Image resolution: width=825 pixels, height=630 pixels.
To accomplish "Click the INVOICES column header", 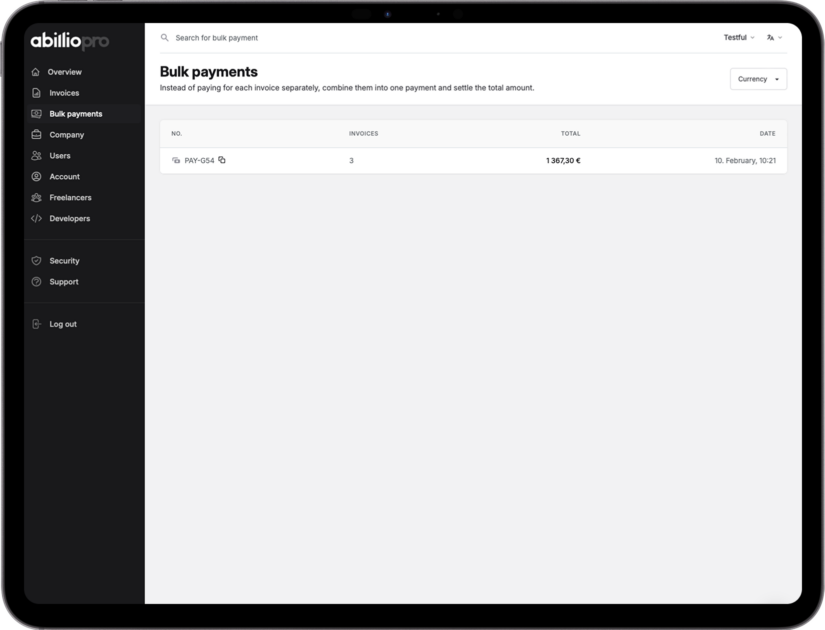I will [364, 134].
